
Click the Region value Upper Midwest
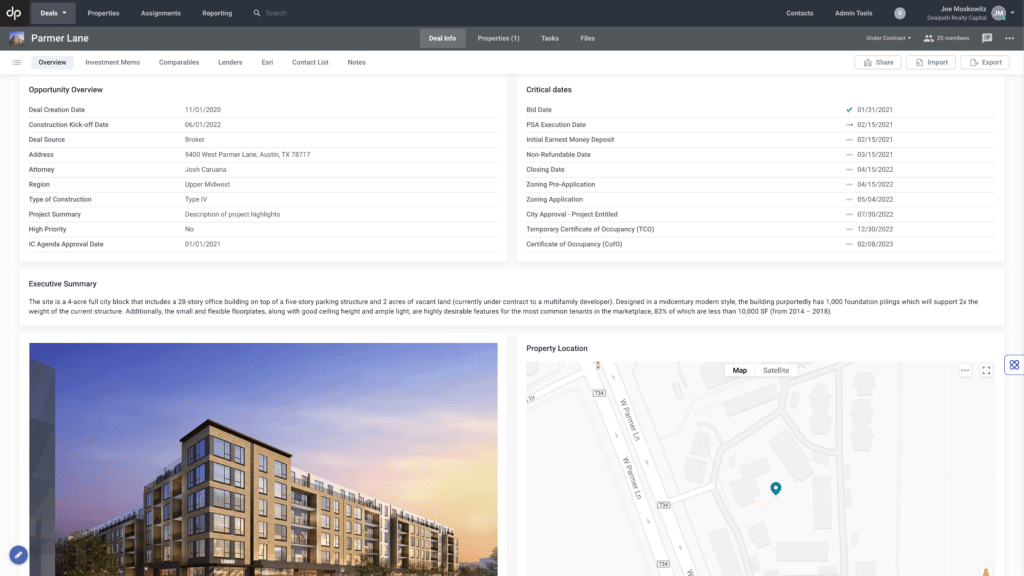[x=207, y=185]
